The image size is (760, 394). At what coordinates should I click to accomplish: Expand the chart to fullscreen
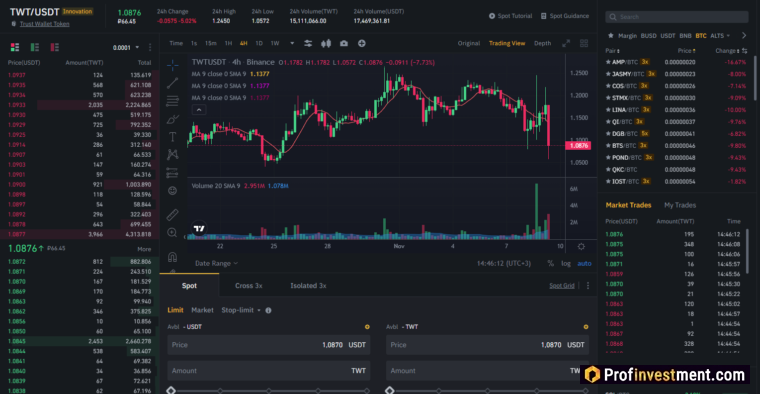click(x=566, y=44)
